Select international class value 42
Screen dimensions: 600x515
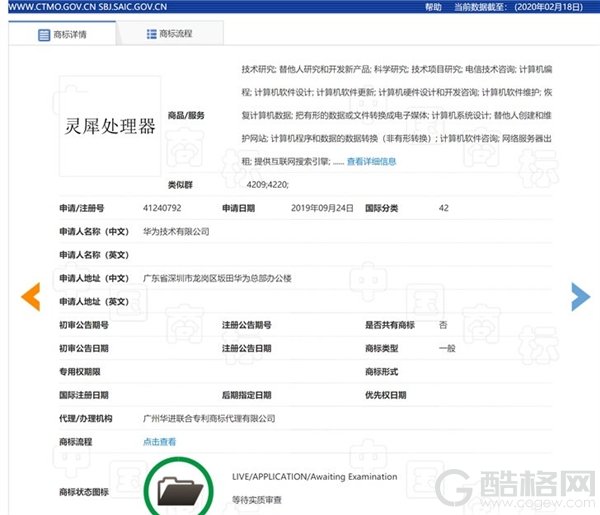(443, 208)
